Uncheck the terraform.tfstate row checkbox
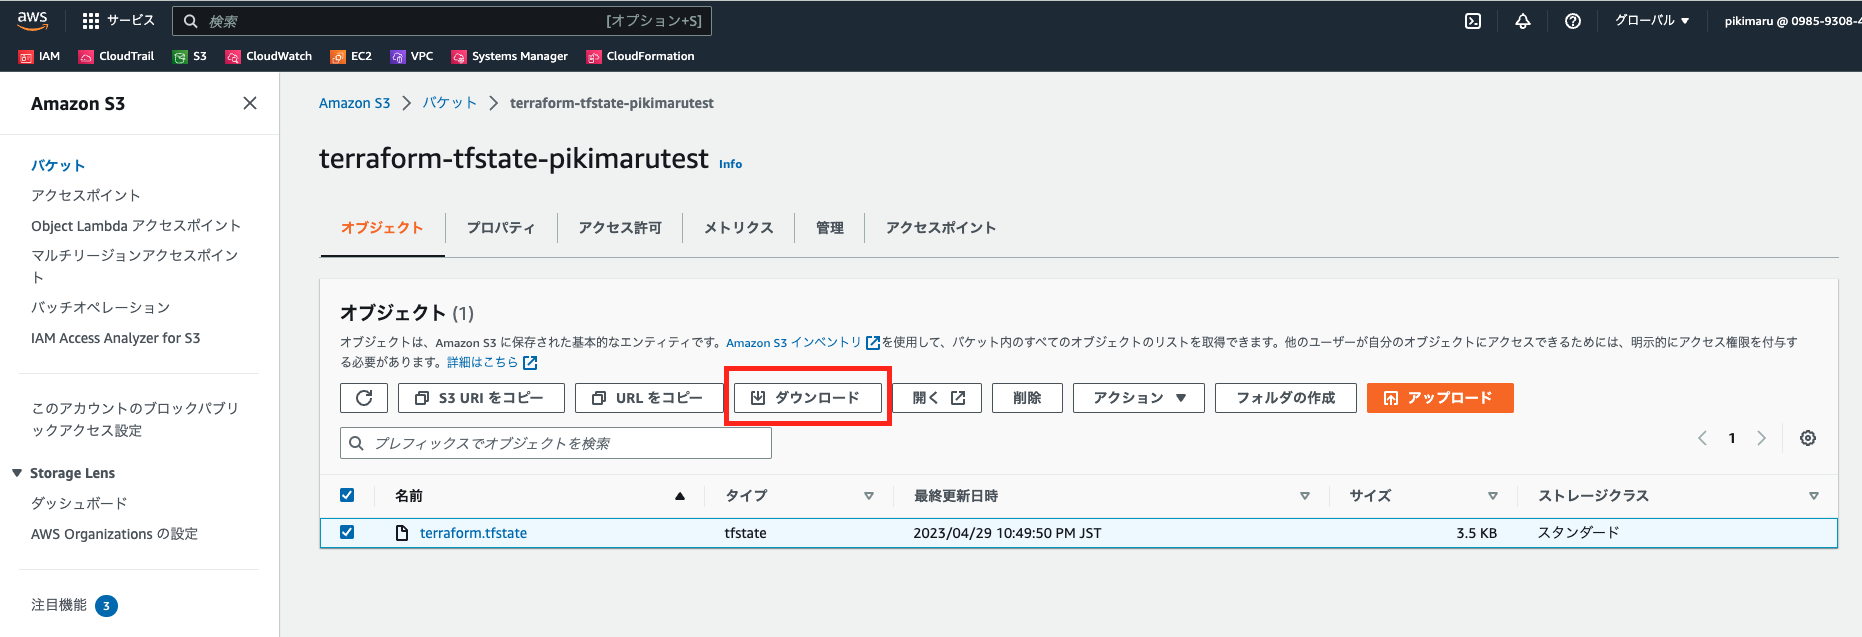 [x=347, y=532]
